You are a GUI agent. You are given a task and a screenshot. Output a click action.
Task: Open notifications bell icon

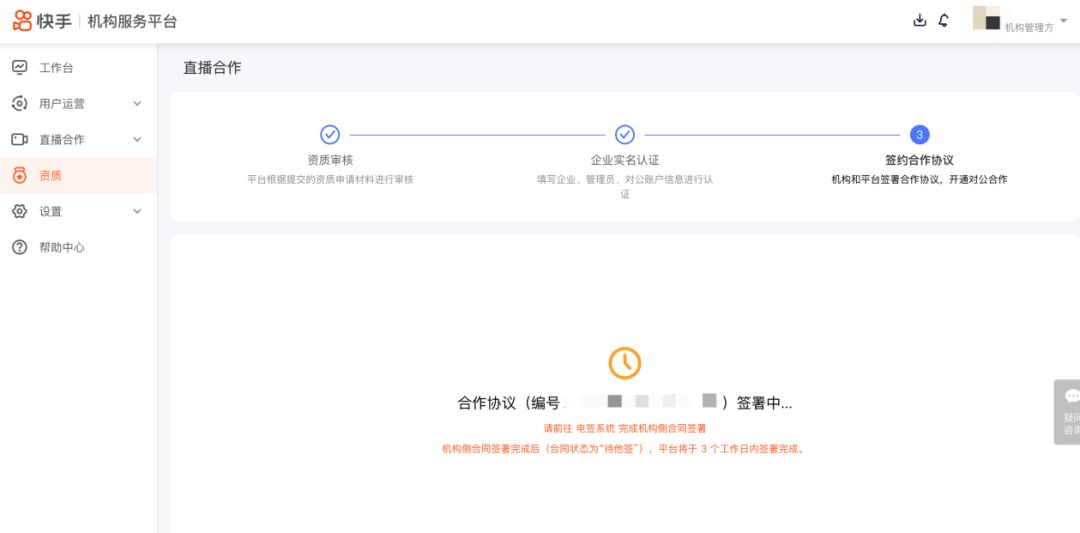[x=944, y=21]
